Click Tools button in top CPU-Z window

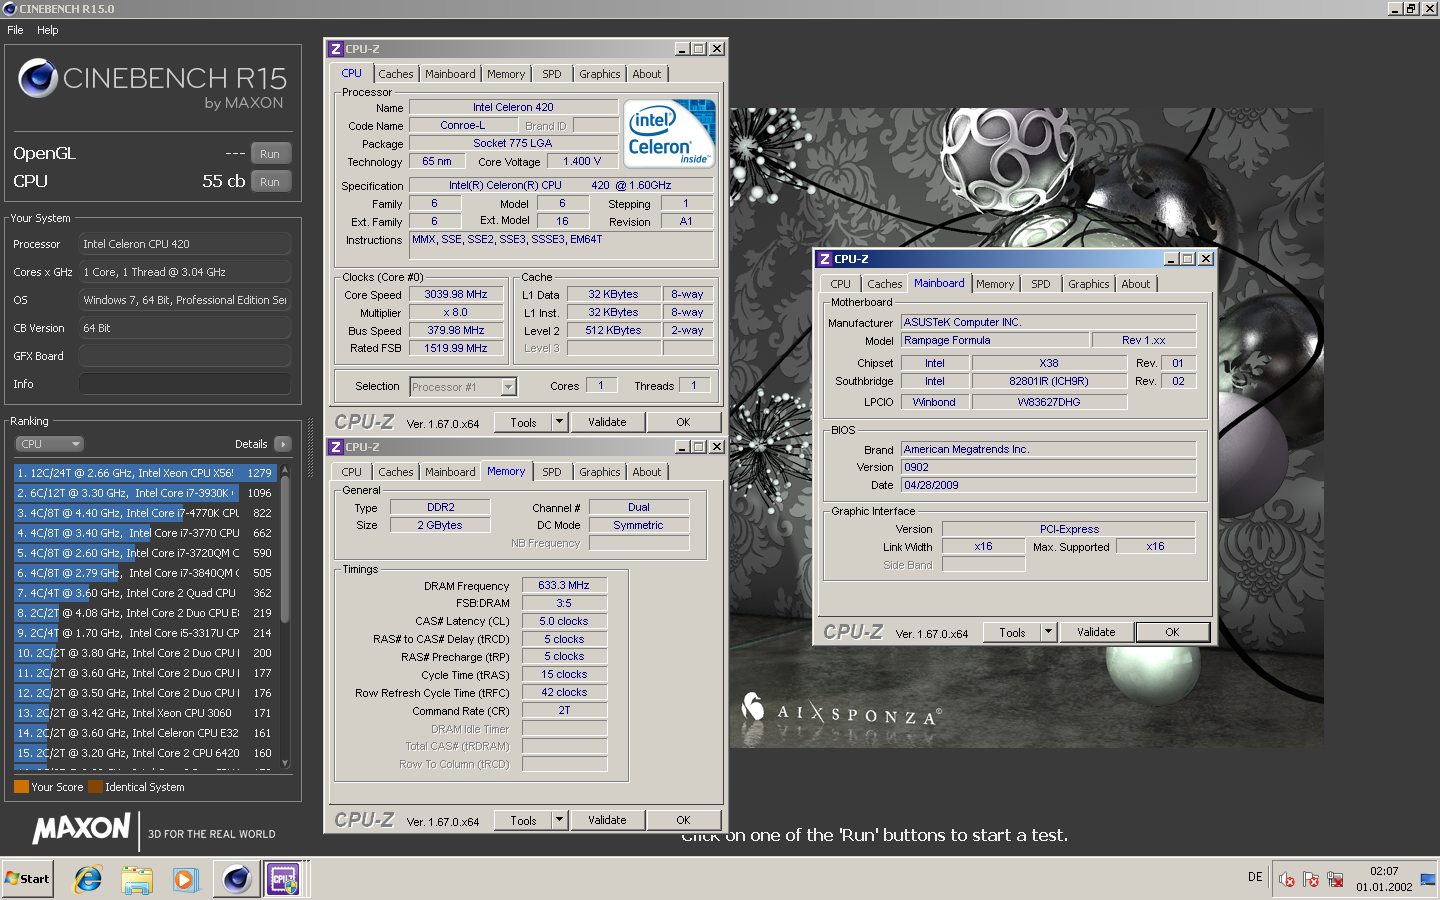coord(524,422)
